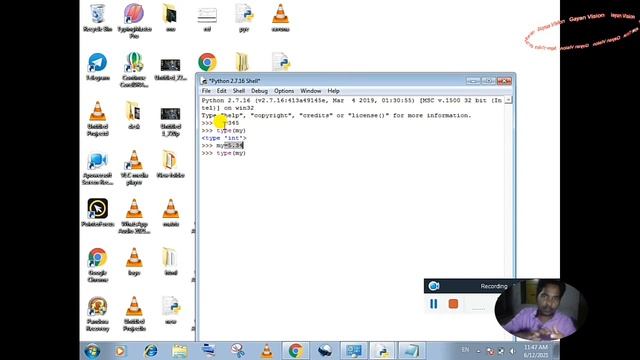Open the File menu in Python Shell
This screenshot has height=360, width=640.
206,91
